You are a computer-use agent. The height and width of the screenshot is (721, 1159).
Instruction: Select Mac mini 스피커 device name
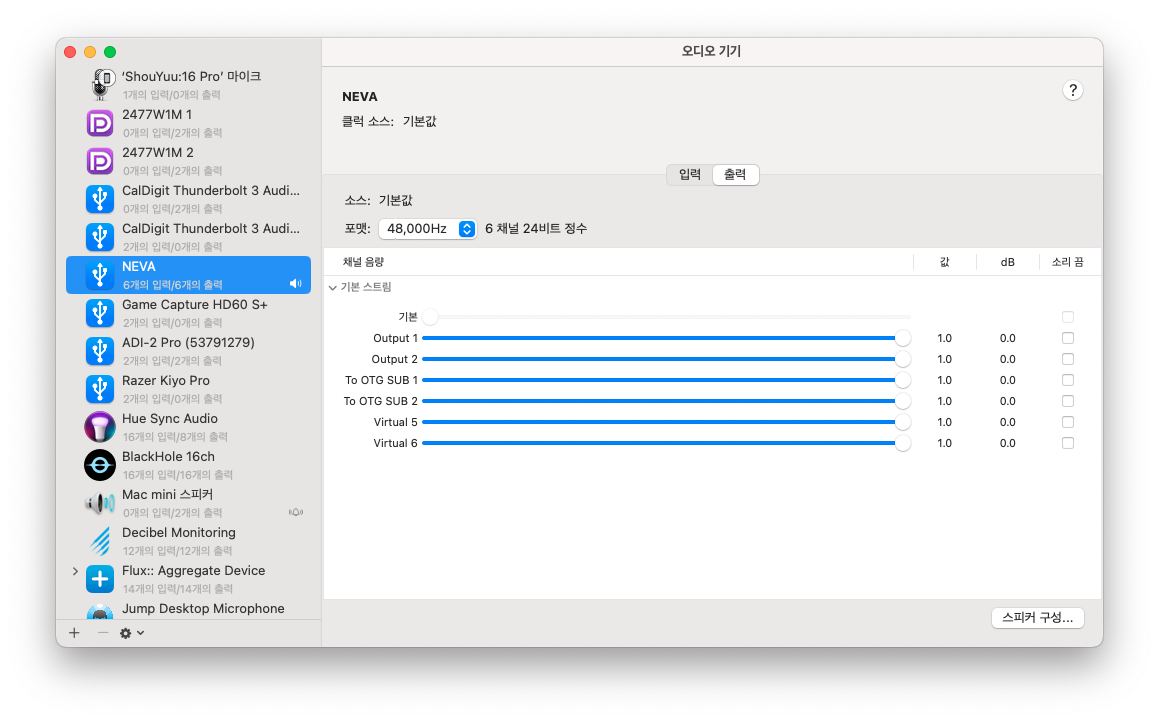pyautogui.click(x=168, y=495)
